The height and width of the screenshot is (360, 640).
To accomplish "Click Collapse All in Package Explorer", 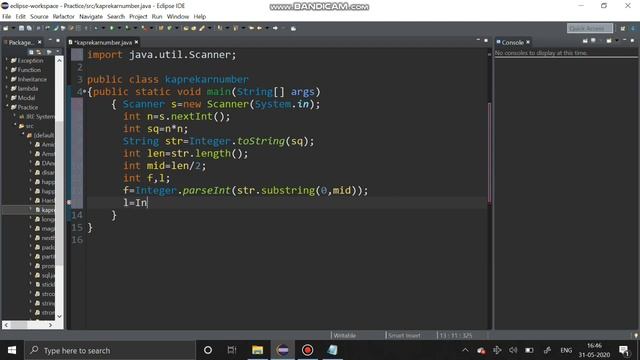I will pos(31,52).
